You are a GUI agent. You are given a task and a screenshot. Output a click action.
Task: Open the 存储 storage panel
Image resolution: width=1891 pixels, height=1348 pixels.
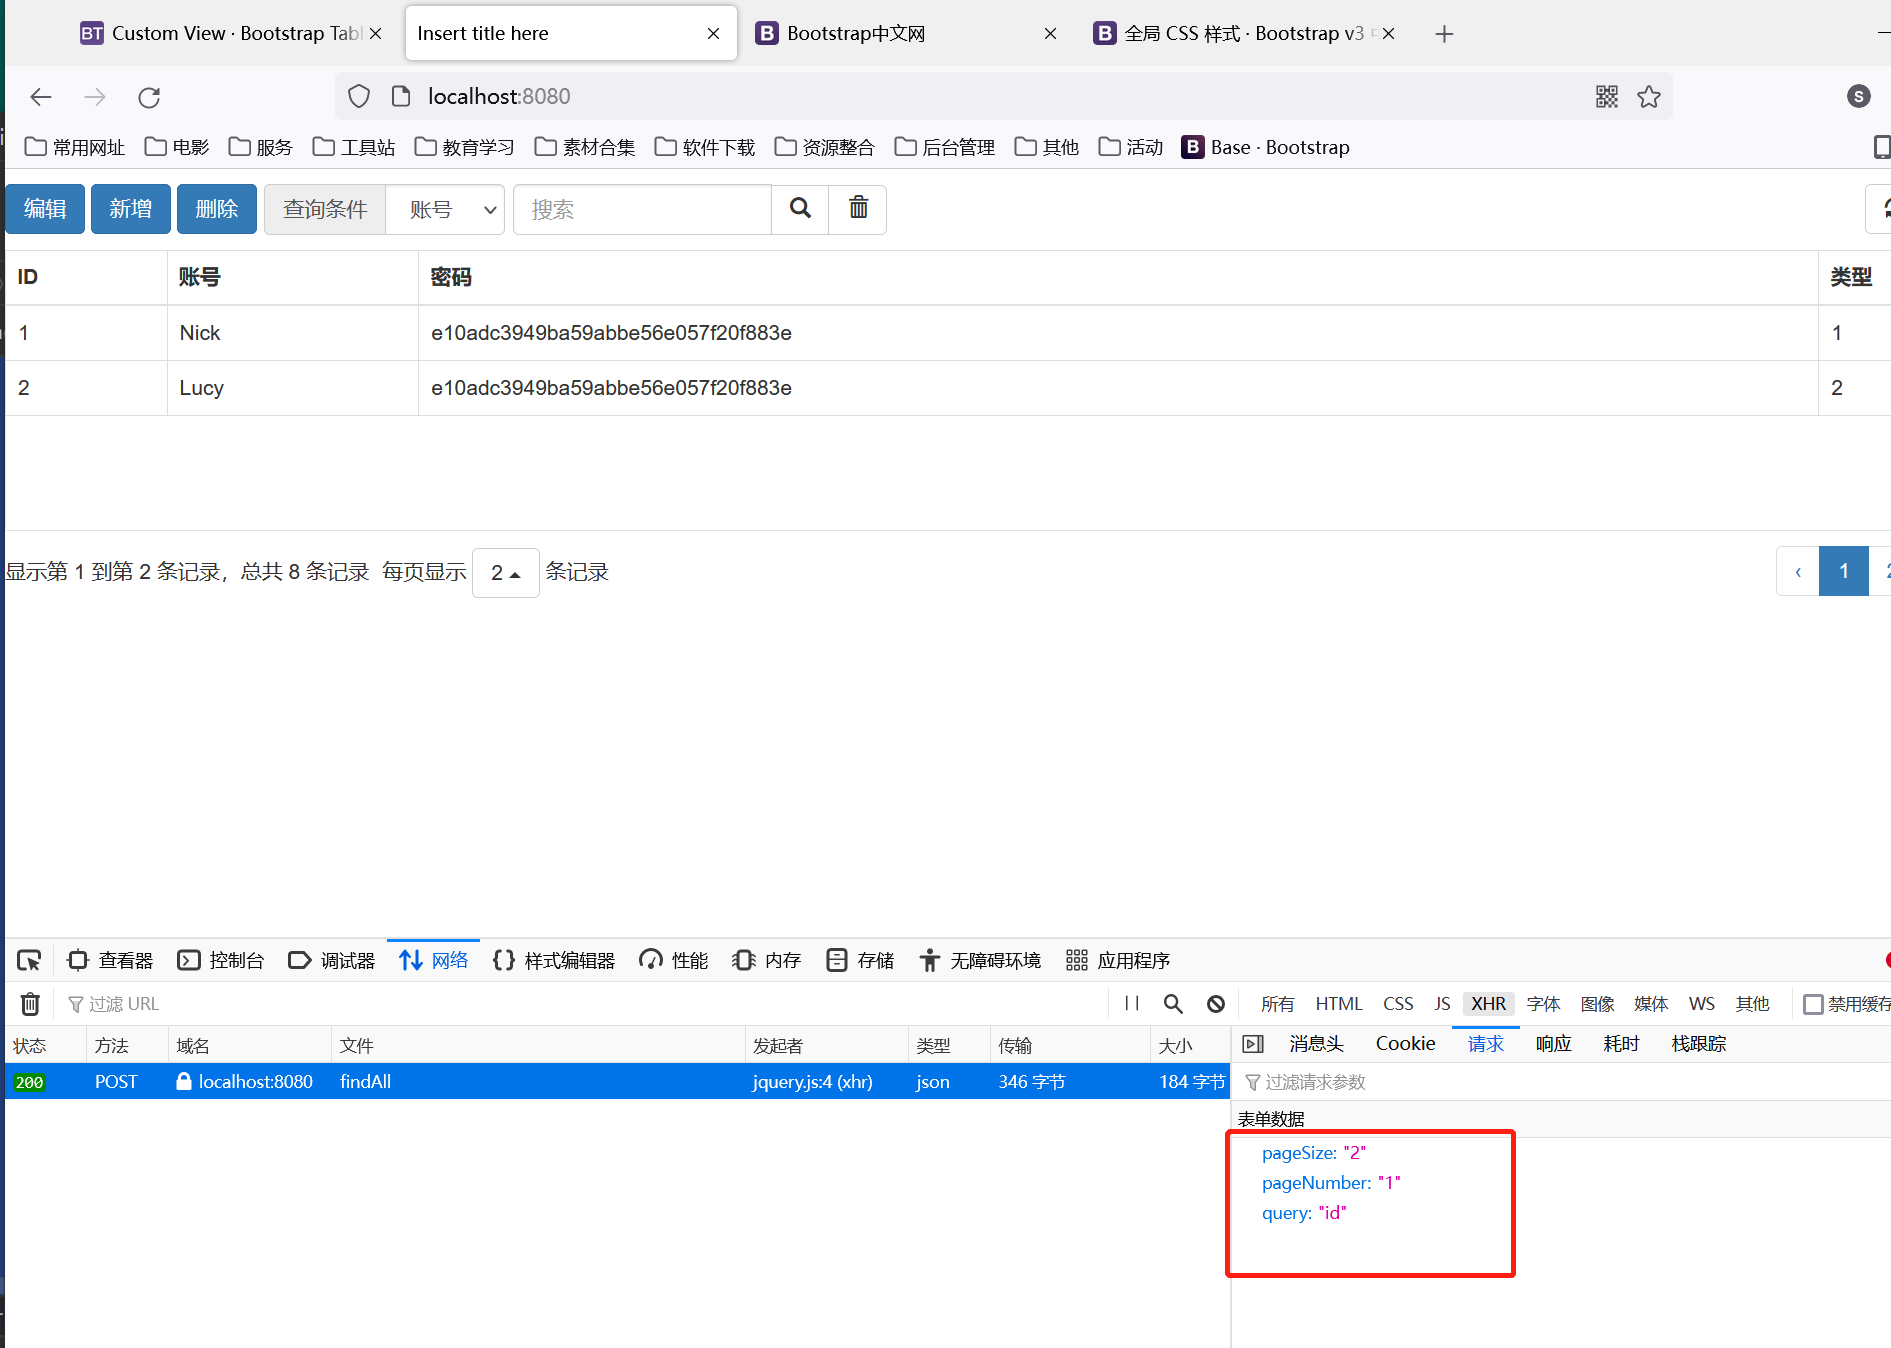tap(860, 960)
